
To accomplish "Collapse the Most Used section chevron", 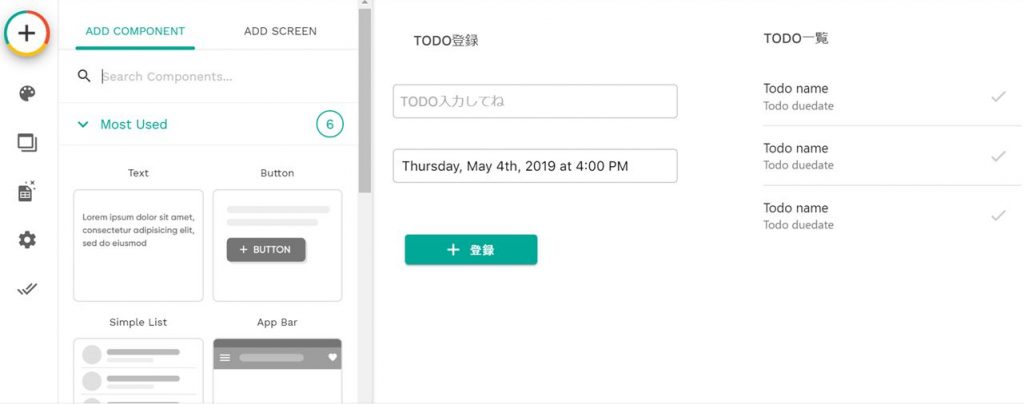I will pos(83,125).
